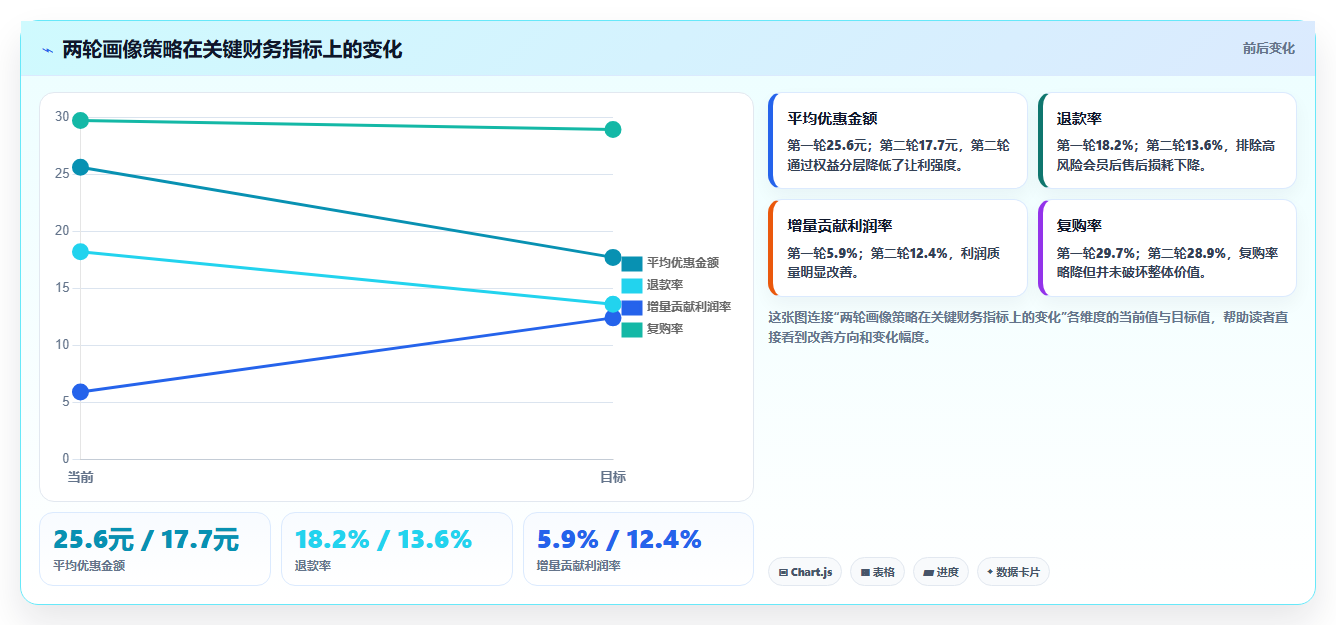Click the 25.6元 / 17.7元 stat value
Image resolution: width=1336 pixels, height=625 pixels.
(146, 540)
